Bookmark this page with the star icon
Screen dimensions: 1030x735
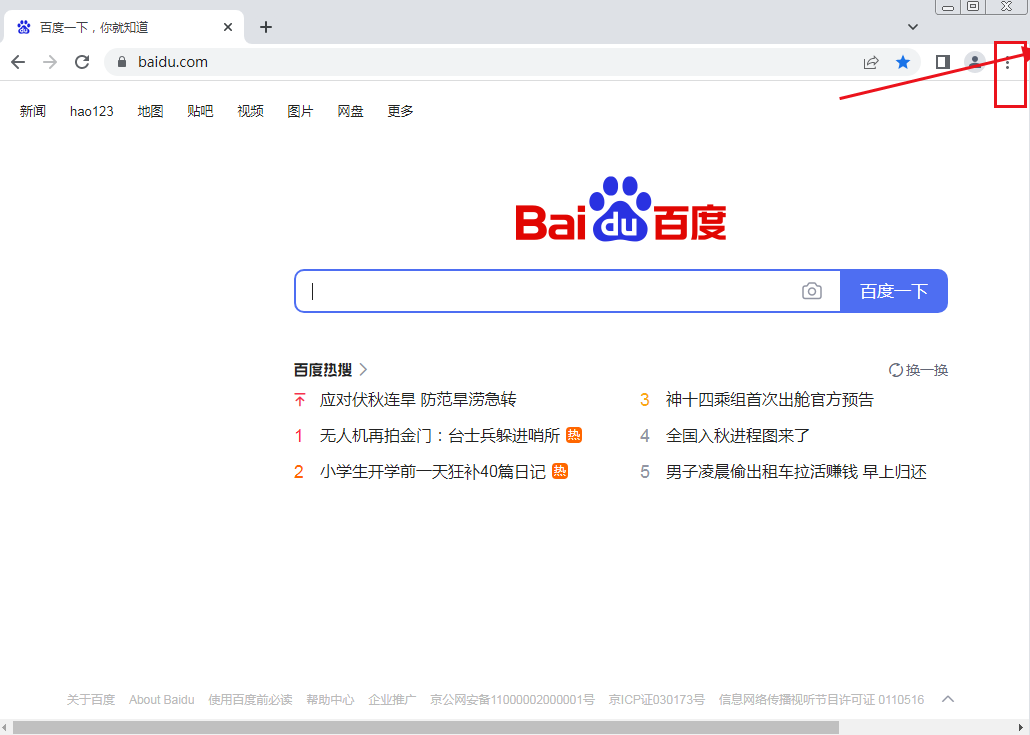pyautogui.click(x=903, y=61)
